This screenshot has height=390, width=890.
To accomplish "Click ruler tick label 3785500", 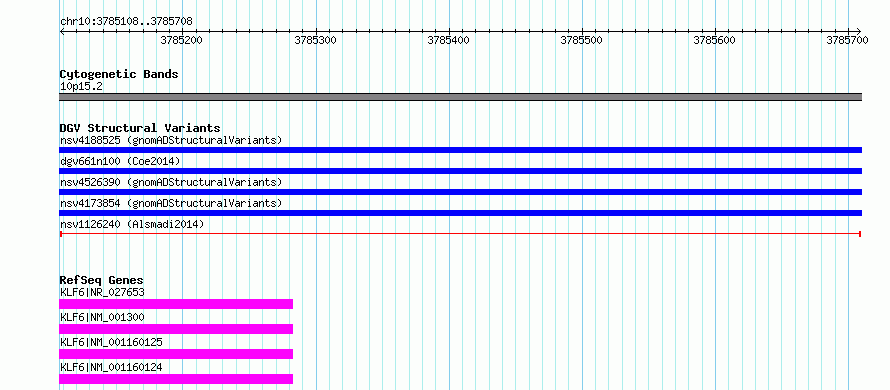I will (582, 40).
